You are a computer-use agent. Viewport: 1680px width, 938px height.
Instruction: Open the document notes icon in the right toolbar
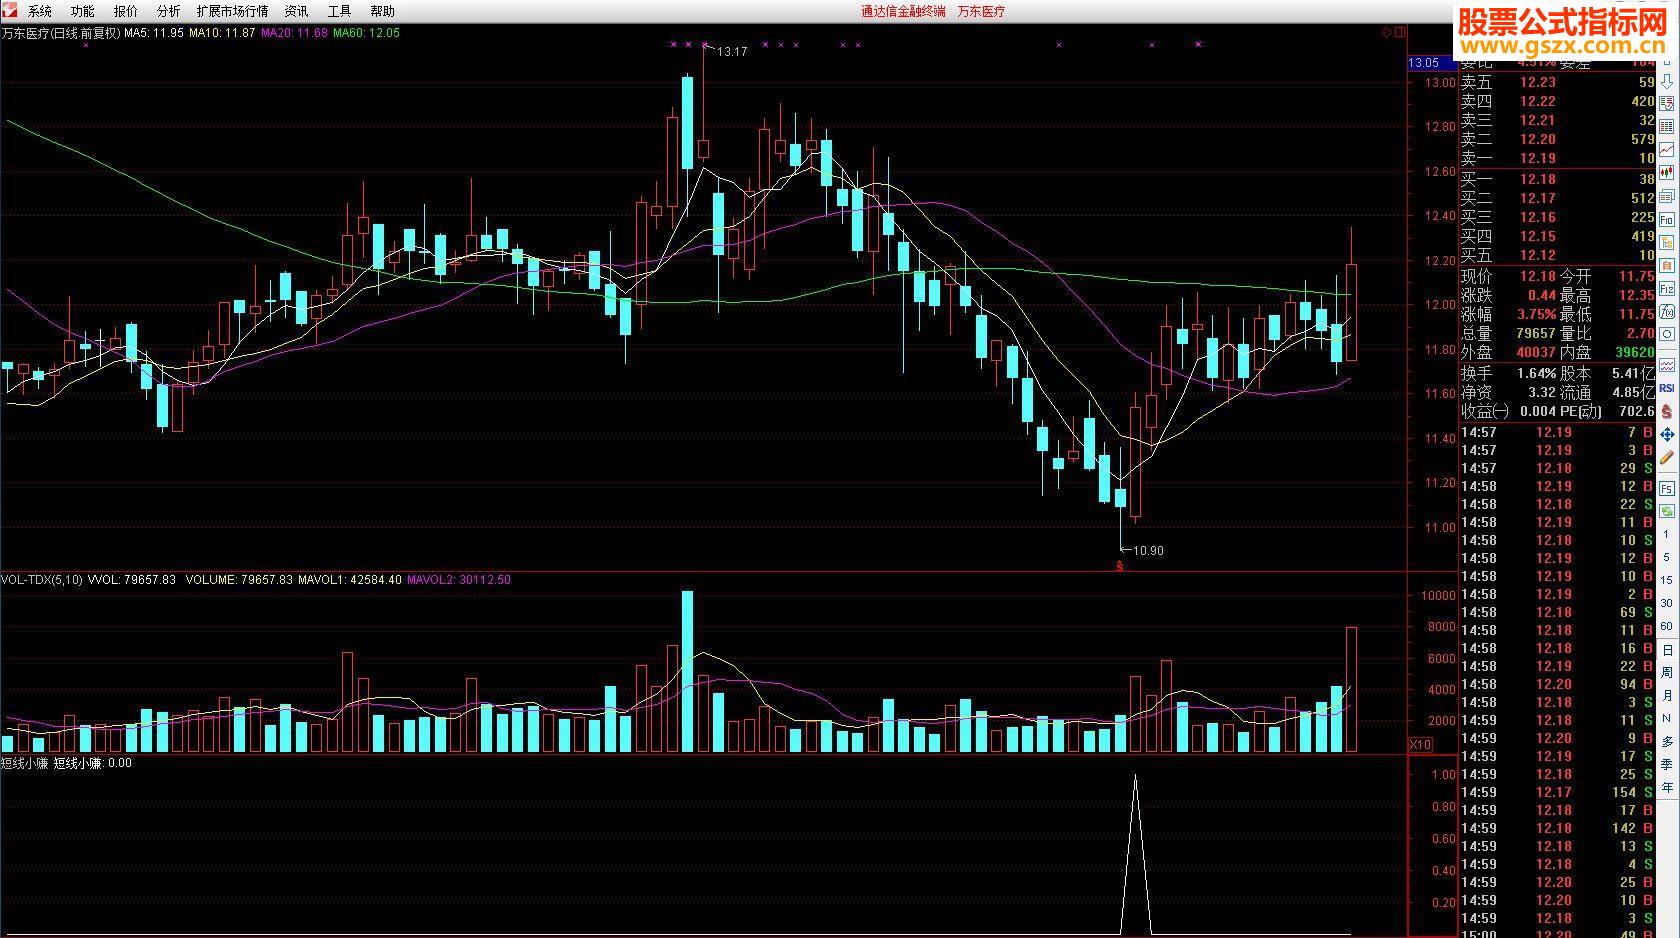click(x=1667, y=265)
